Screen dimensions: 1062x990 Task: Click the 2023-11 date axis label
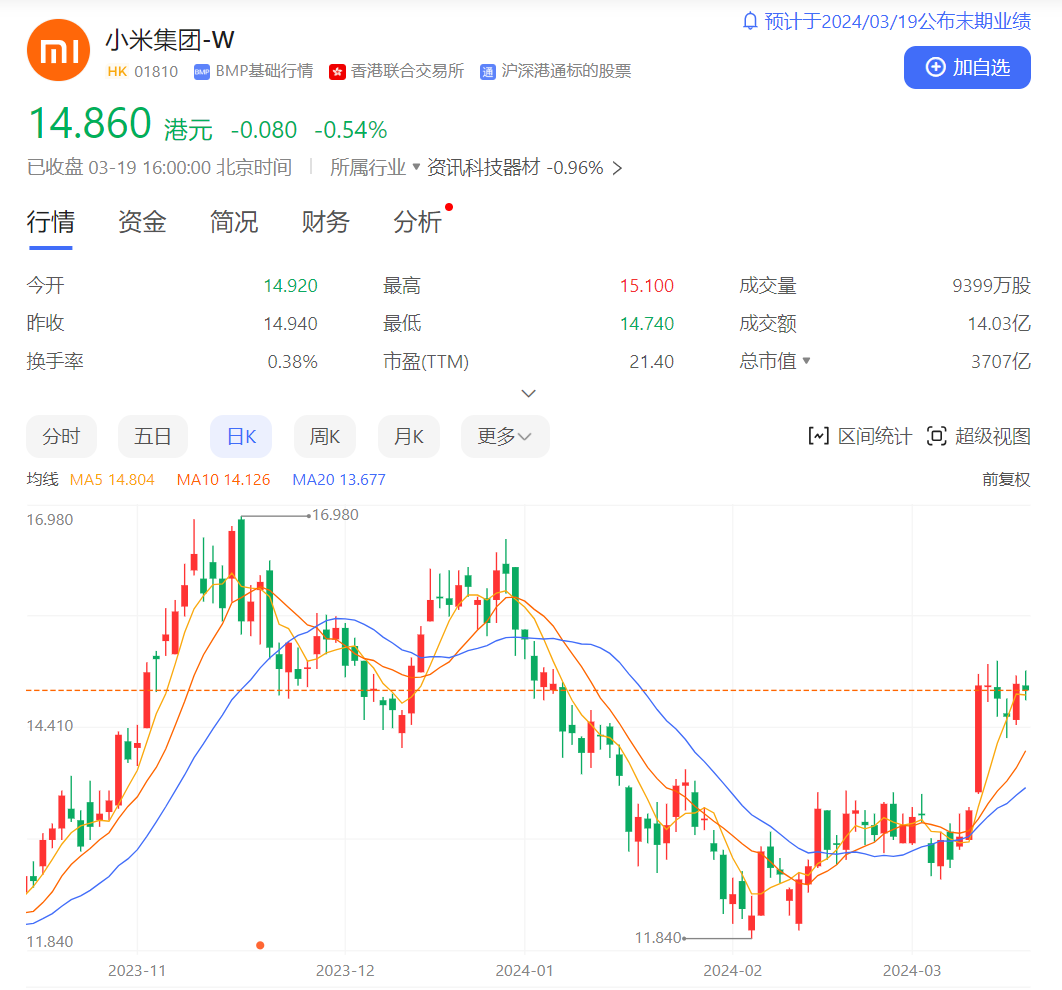[137, 971]
